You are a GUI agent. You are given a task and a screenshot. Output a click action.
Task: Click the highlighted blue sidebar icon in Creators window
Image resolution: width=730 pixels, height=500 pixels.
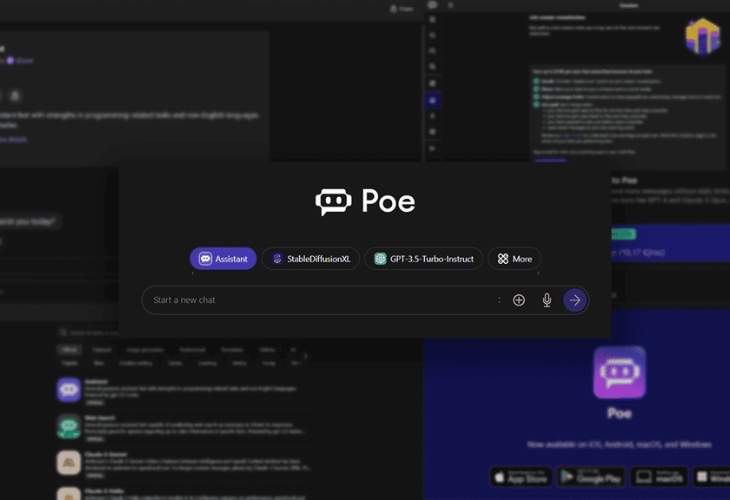433,100
